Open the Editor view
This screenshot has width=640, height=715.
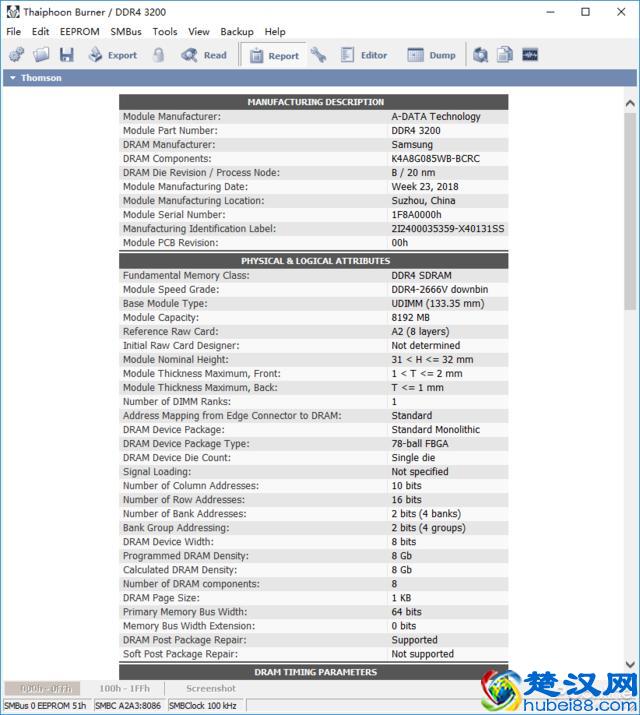coord(363,55)
